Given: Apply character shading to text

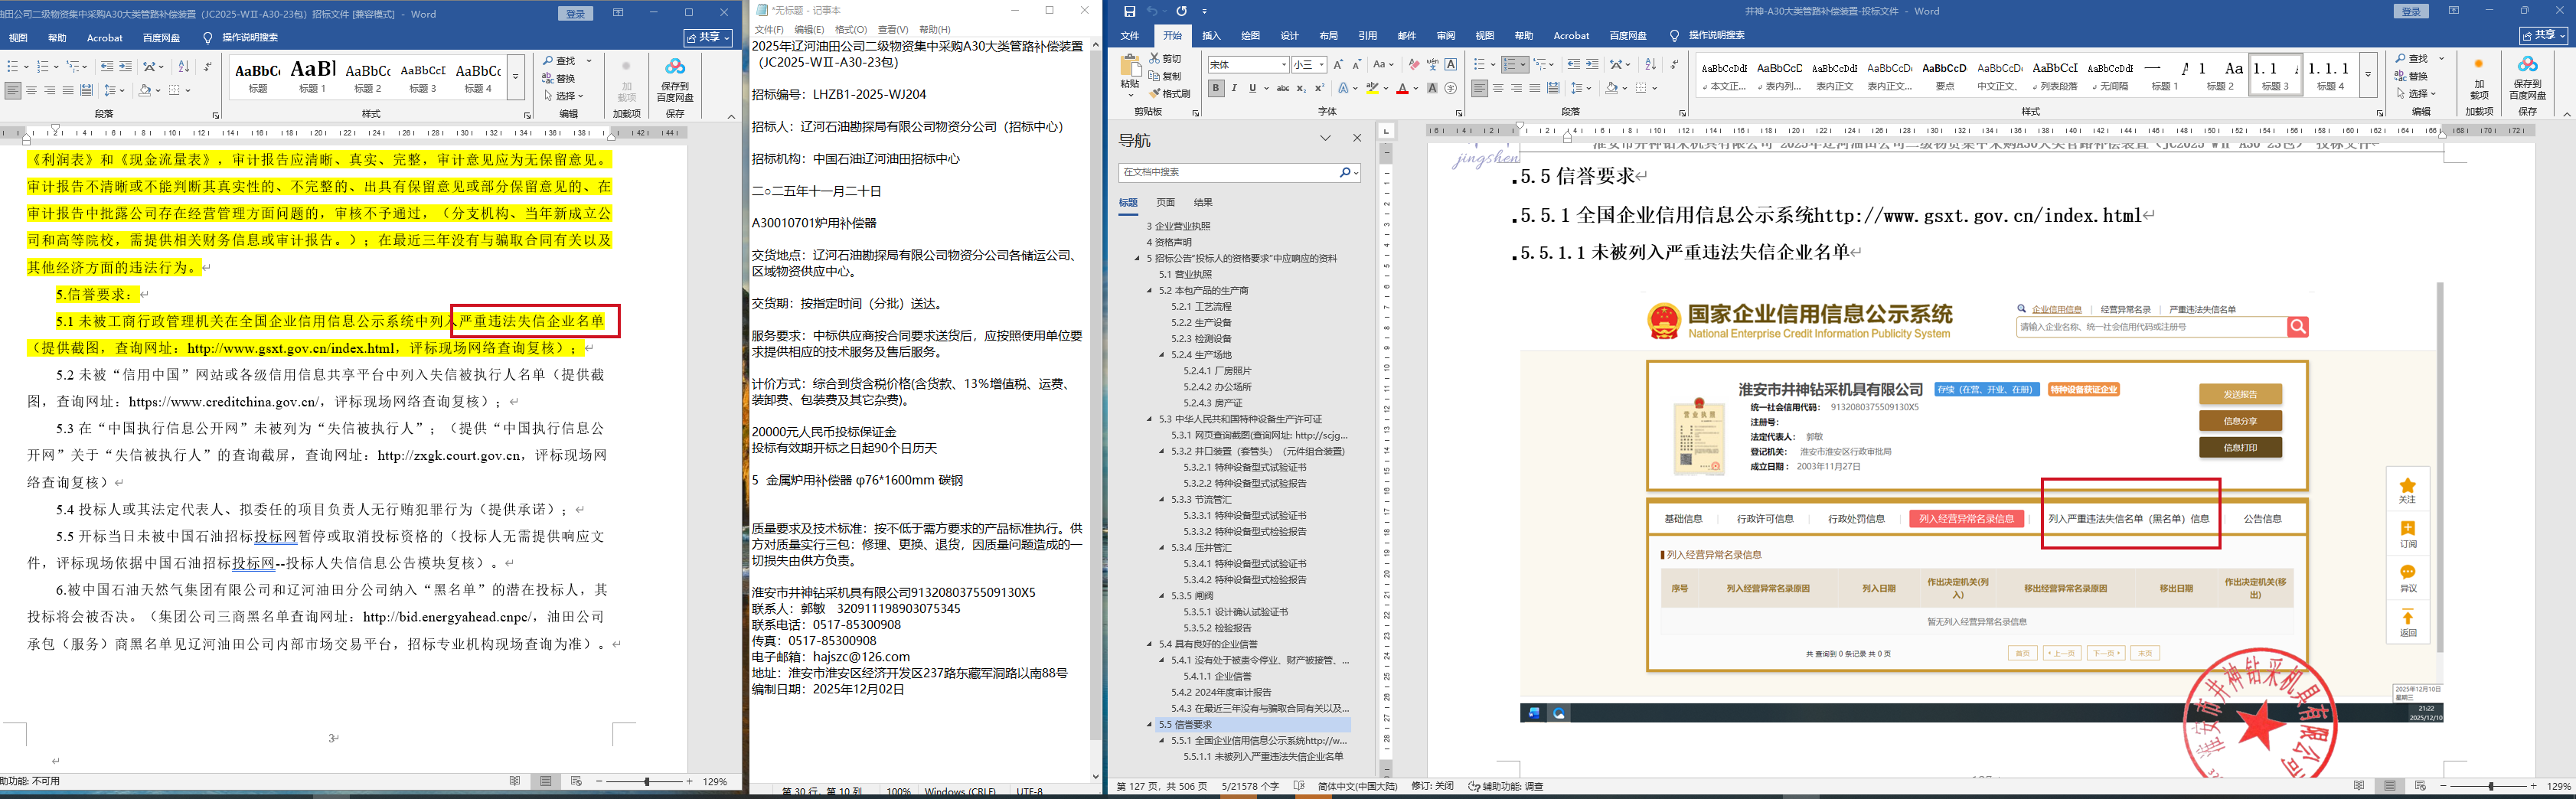Looking at the screenshot, I should 1432,89.
